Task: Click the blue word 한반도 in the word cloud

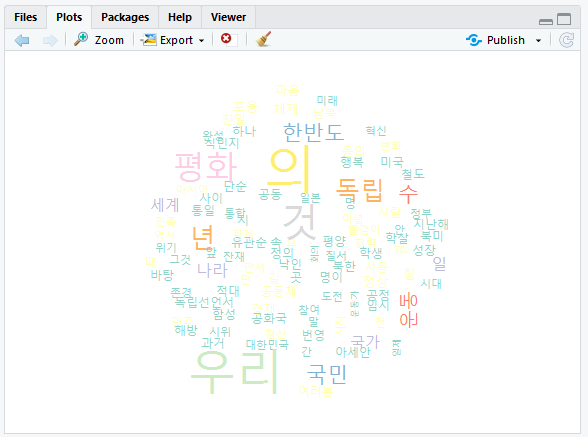Action: point(313,132)
